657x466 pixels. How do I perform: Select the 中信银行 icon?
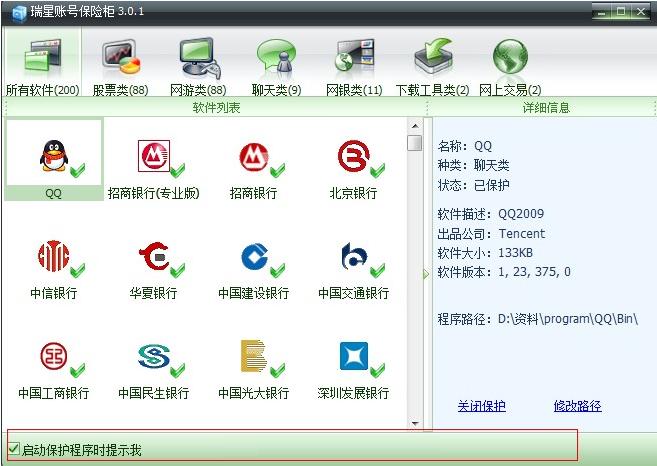54,256
